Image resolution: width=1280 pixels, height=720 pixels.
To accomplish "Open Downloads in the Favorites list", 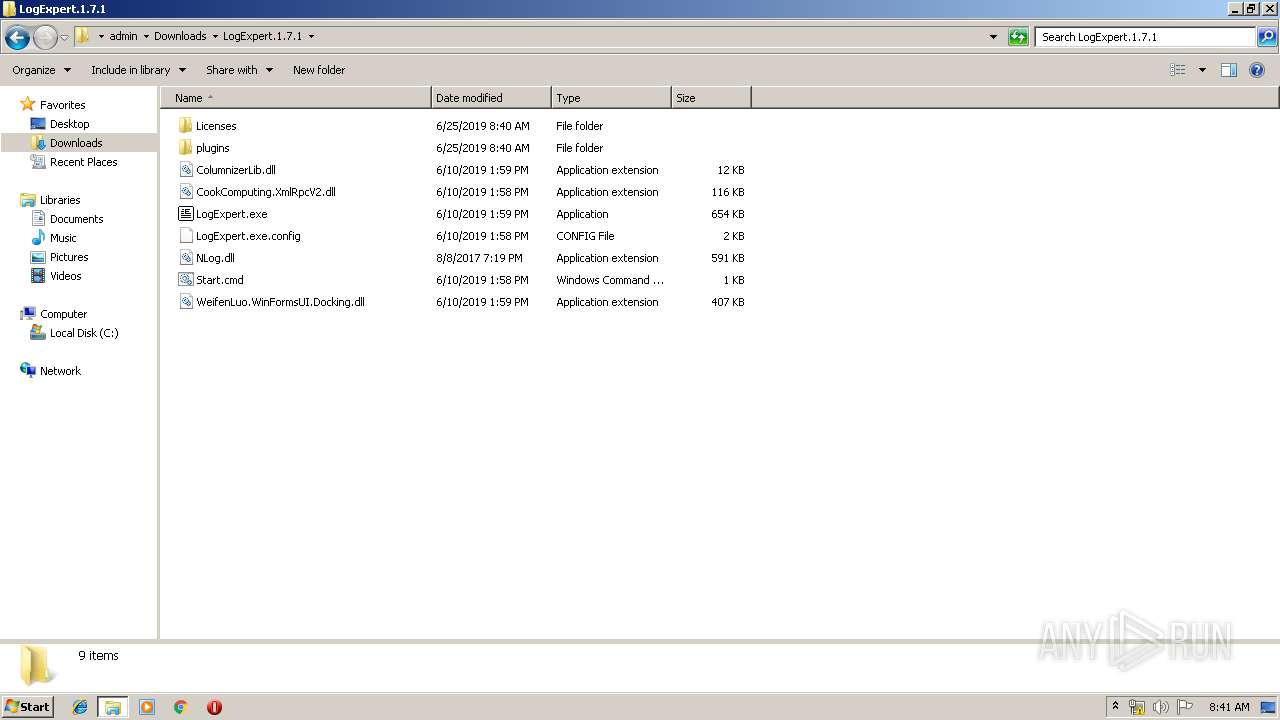I will (76, 143).
